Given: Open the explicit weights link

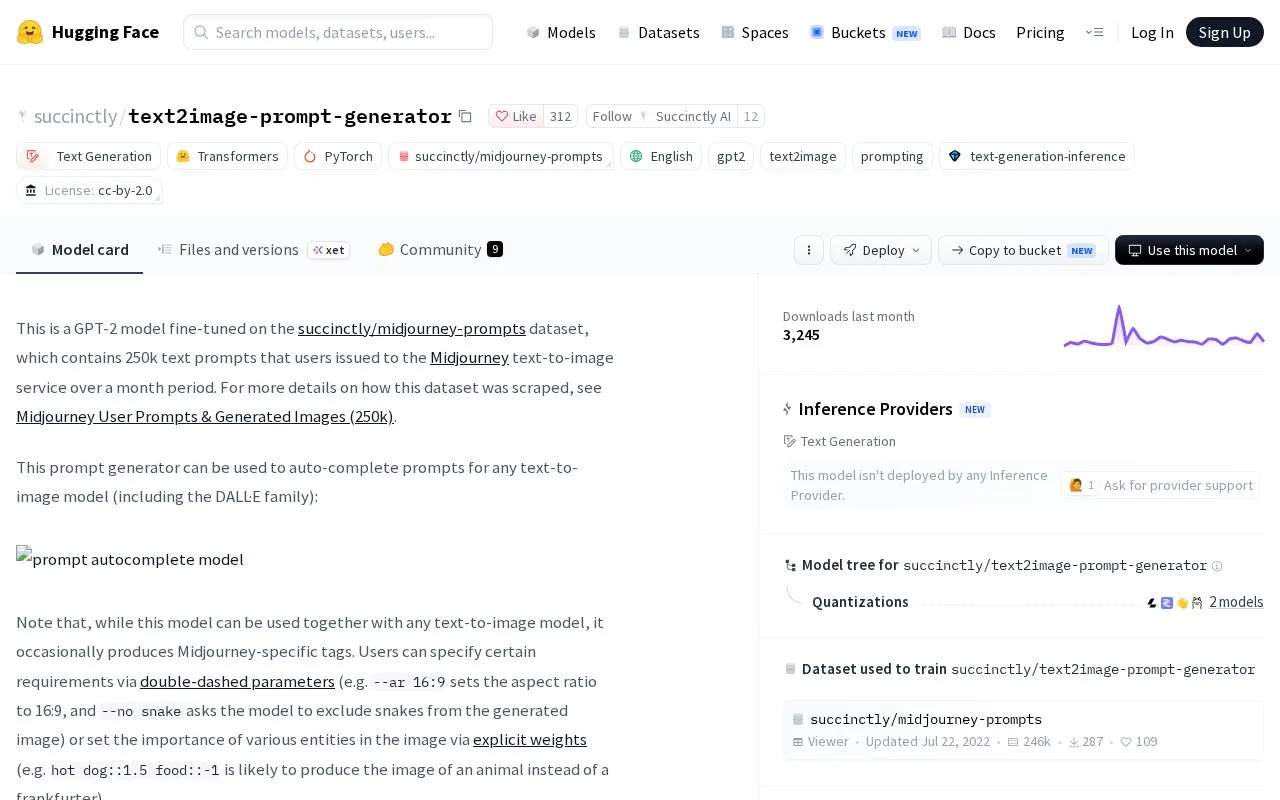Looking at the screenshot, I should (529, 740).
